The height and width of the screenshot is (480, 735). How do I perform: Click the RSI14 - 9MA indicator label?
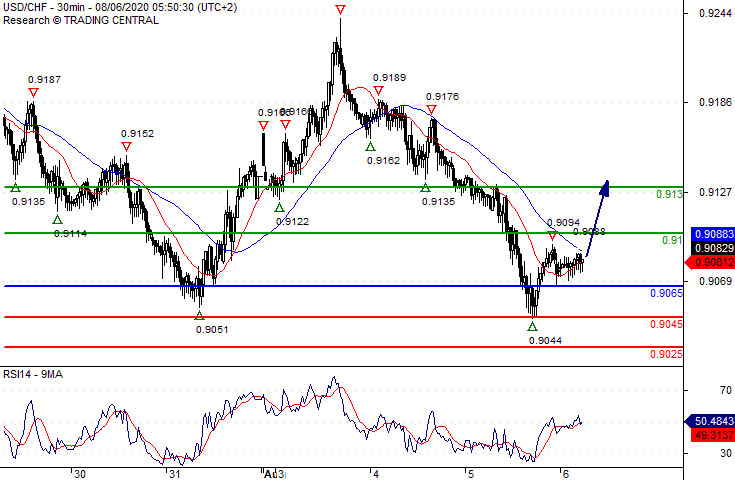point(33,374)
